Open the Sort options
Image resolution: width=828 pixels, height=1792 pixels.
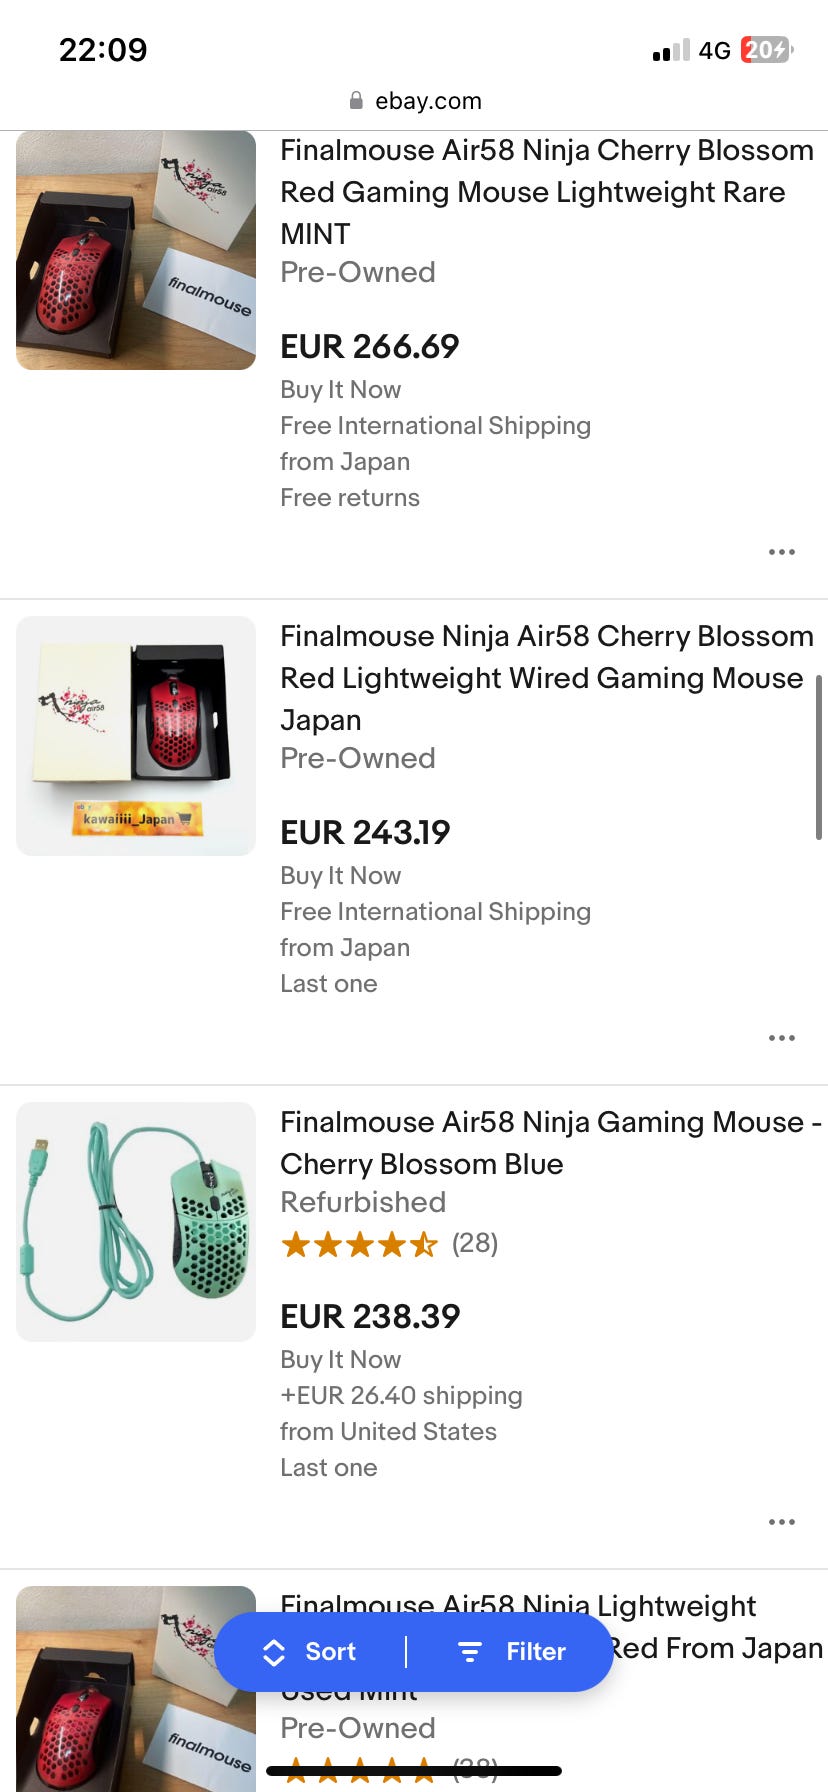tap(310, 1652)
